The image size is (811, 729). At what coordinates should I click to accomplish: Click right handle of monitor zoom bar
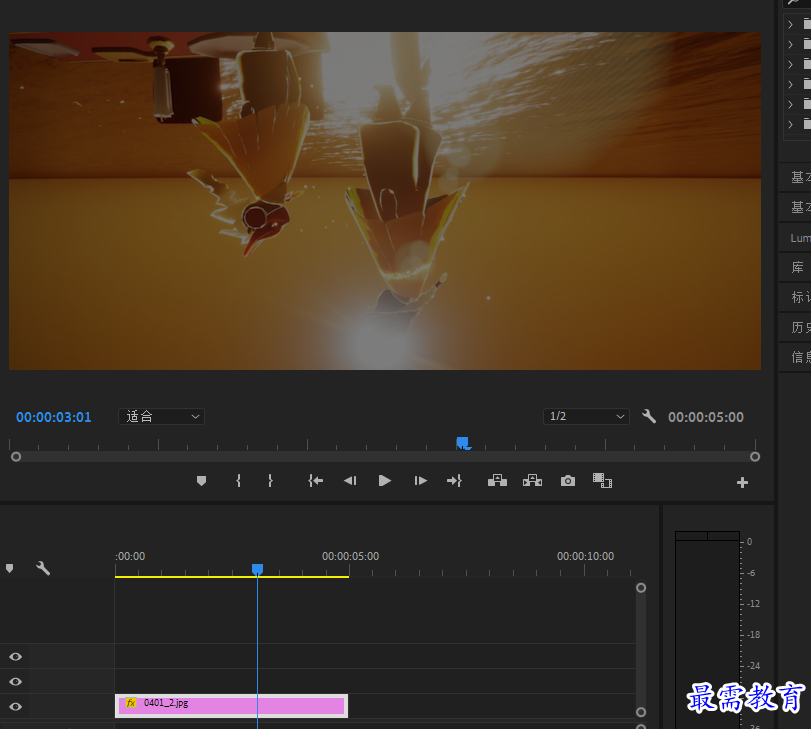point(755,457)
